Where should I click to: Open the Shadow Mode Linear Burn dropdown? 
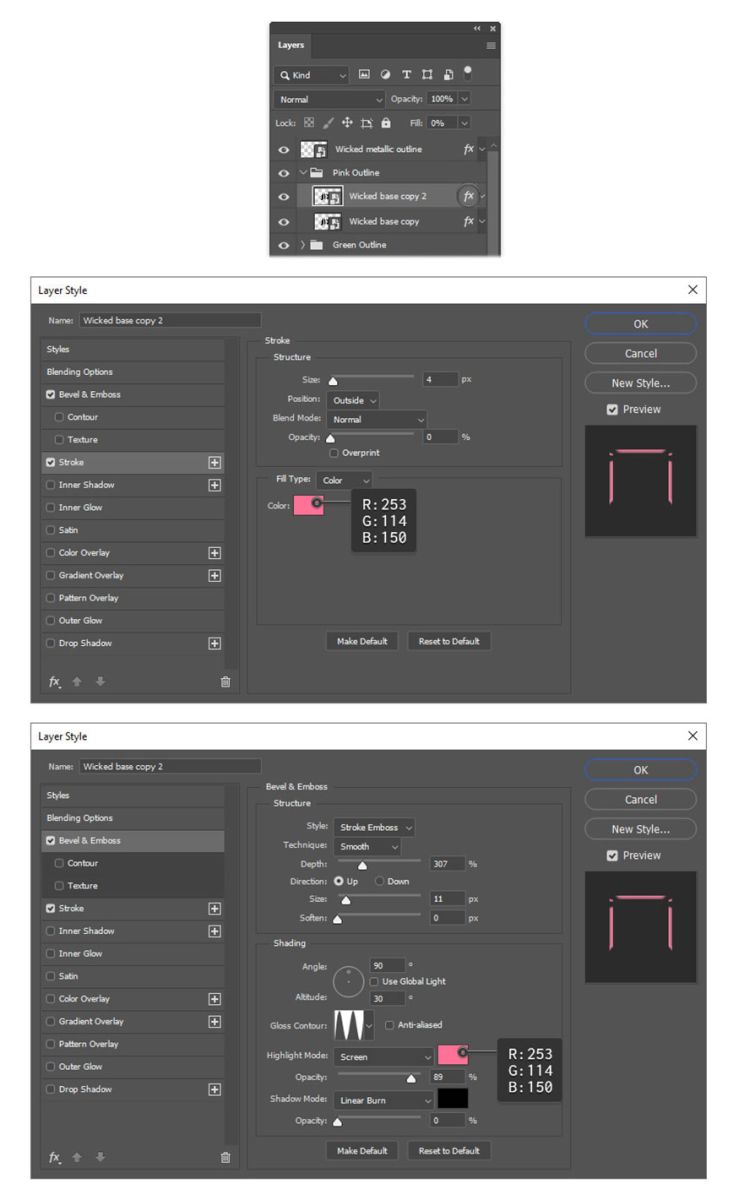coord(384,1099)
